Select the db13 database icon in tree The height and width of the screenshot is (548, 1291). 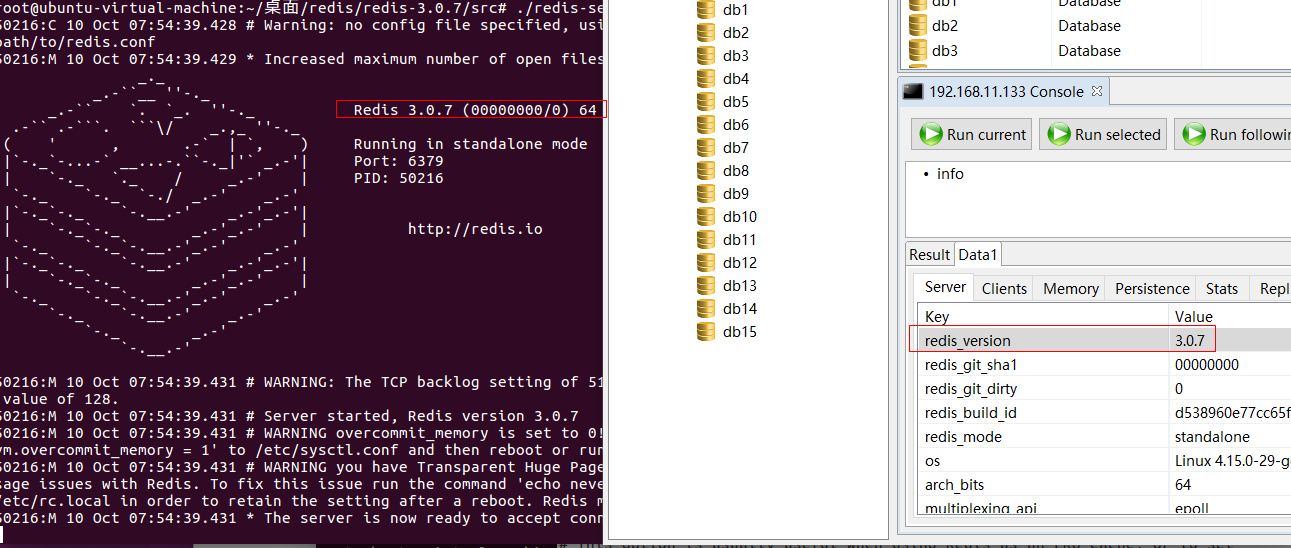coord(706,285)
